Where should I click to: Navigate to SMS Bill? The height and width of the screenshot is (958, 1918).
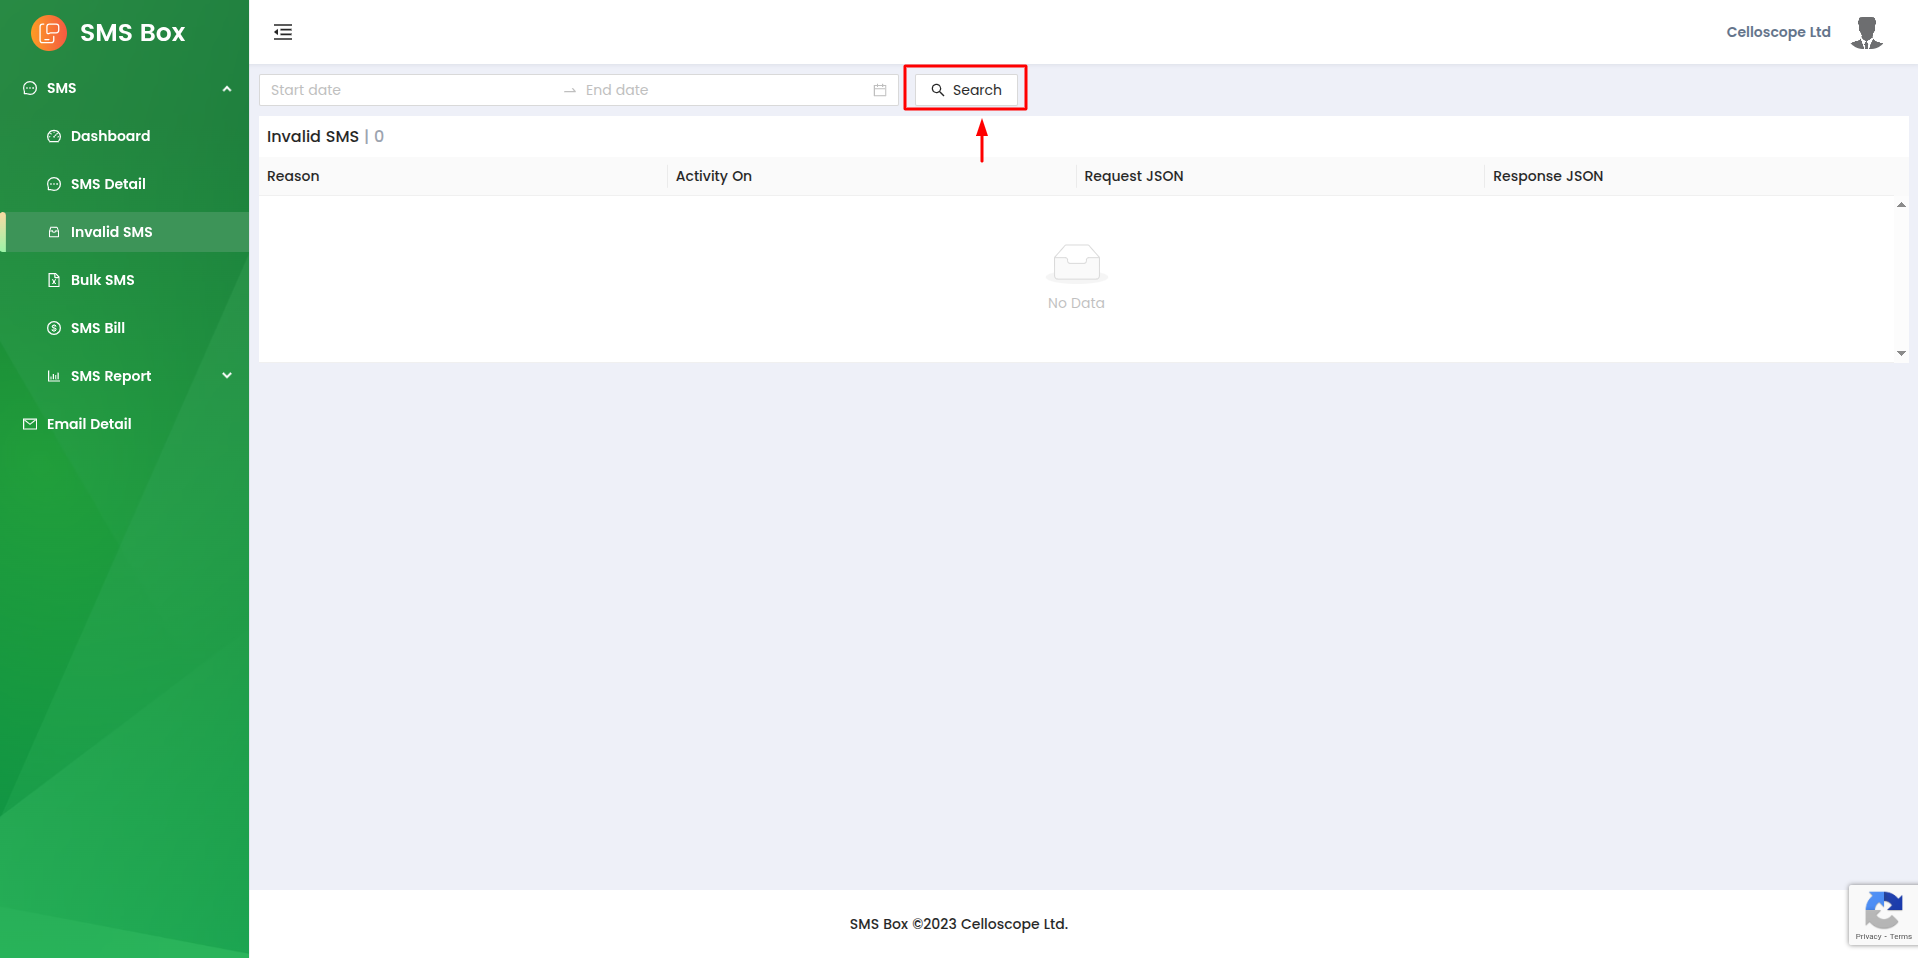tap(98, 328)
